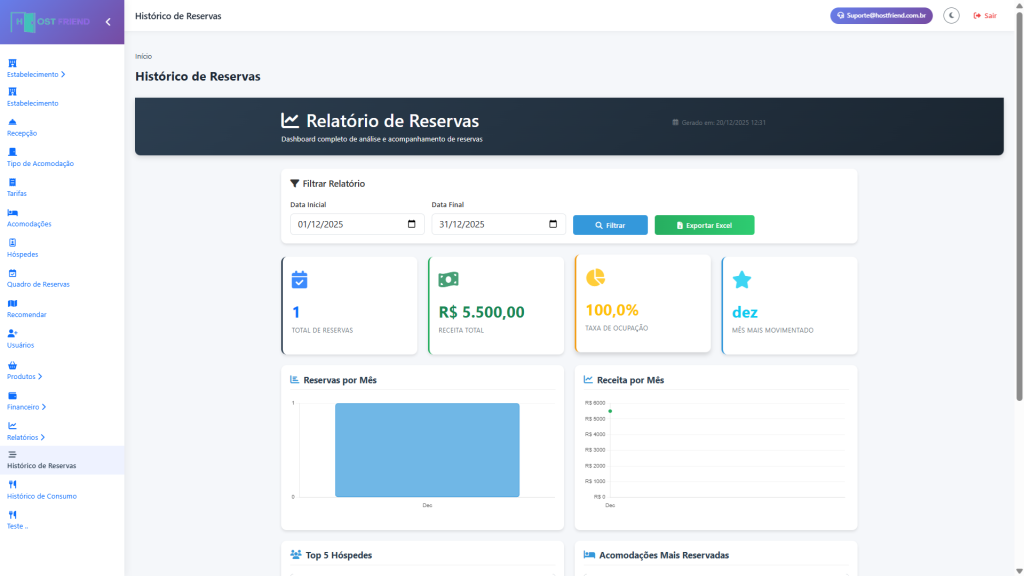The height and width of the screenshot is (576, 1024).
Task: Click the green Exportar Excel button
Action: [704, 225]
